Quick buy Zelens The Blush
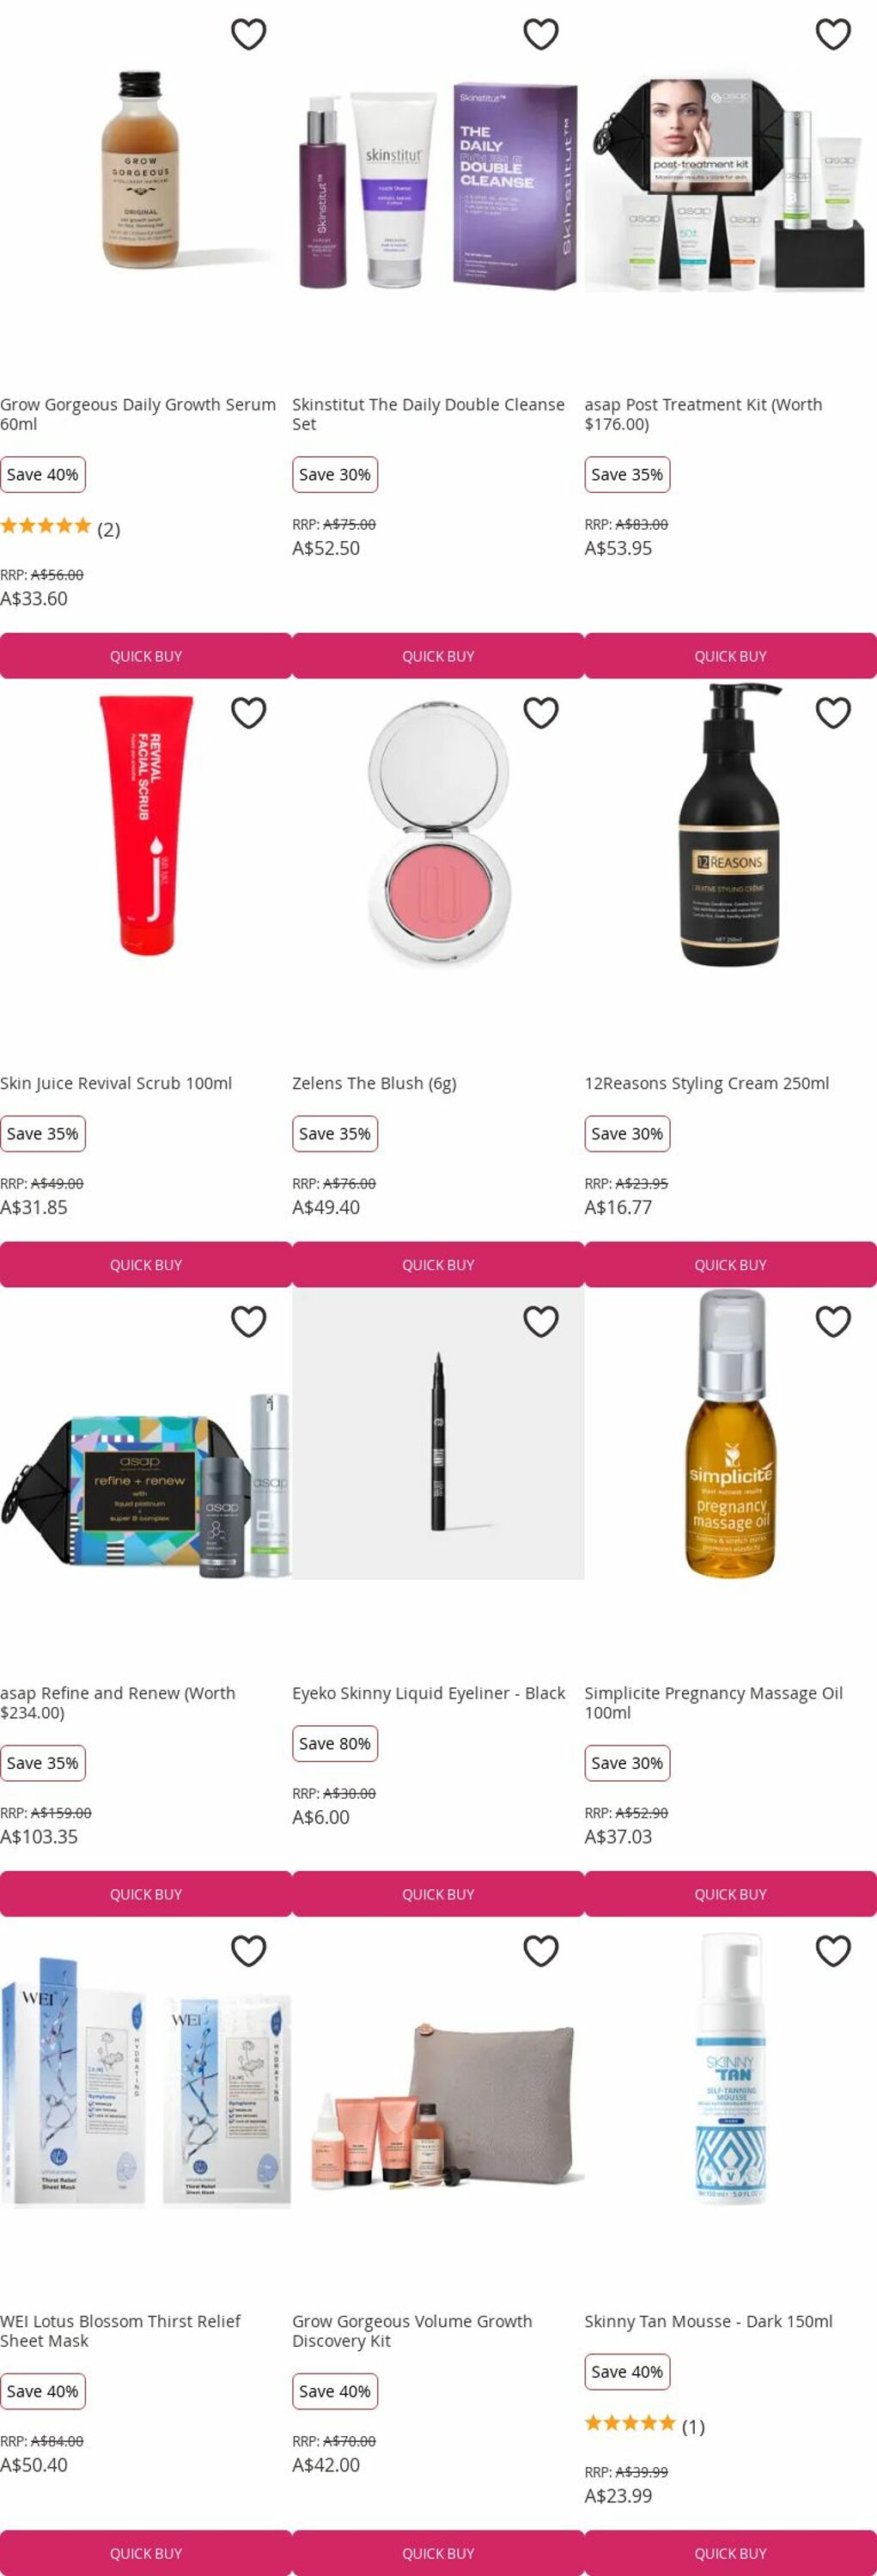 [x=438, y=1265]
